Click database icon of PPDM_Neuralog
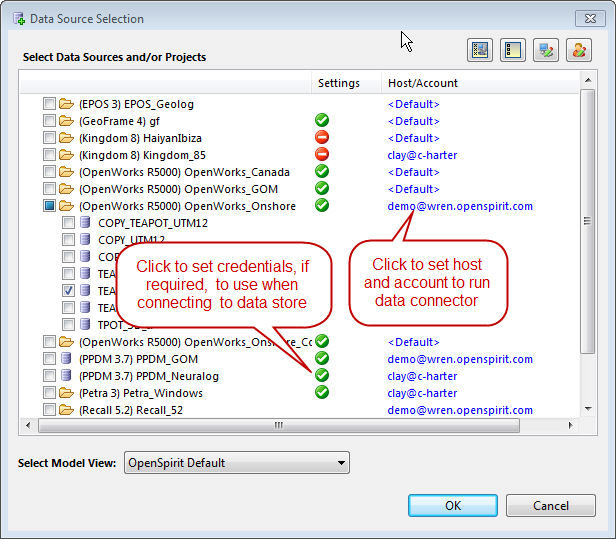616x539 pixels. coord(66,375)
